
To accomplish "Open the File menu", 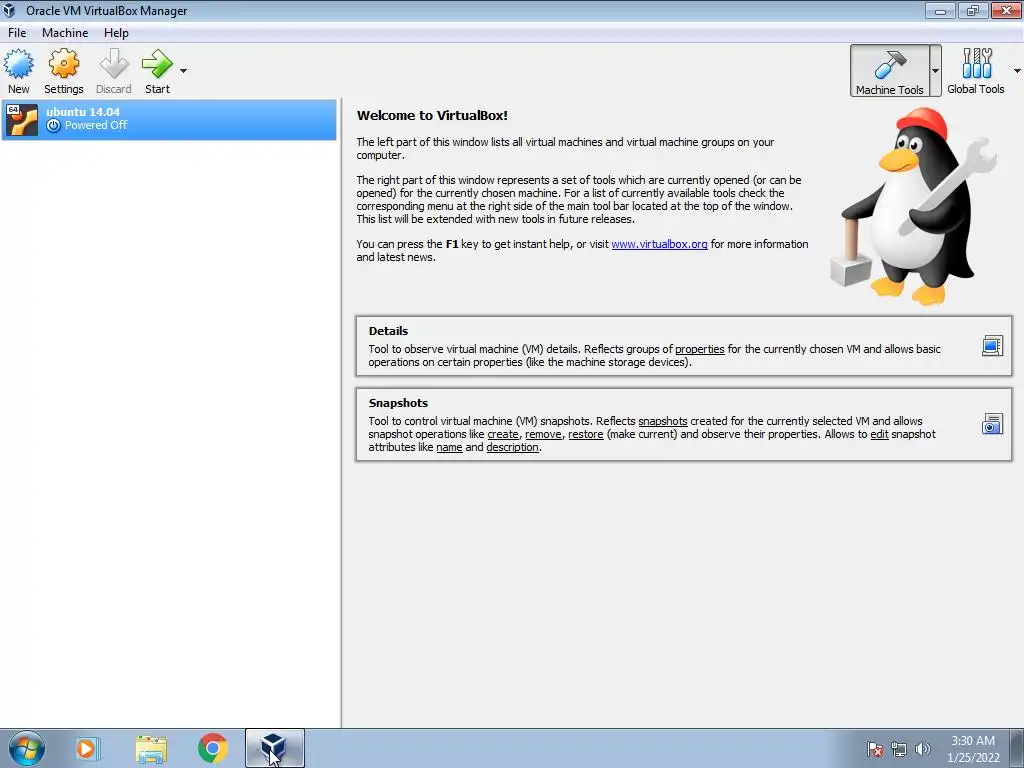I will click(x=17, y=33).
